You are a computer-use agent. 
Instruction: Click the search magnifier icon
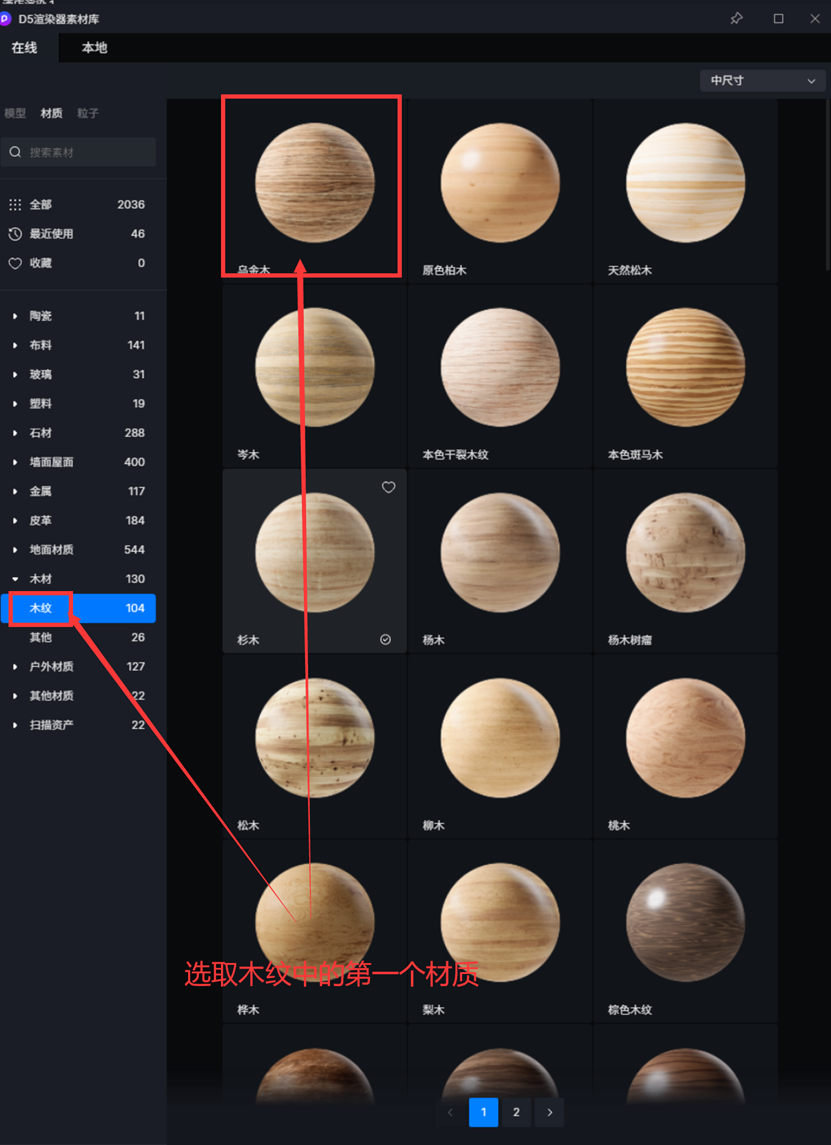coord(15,152)
